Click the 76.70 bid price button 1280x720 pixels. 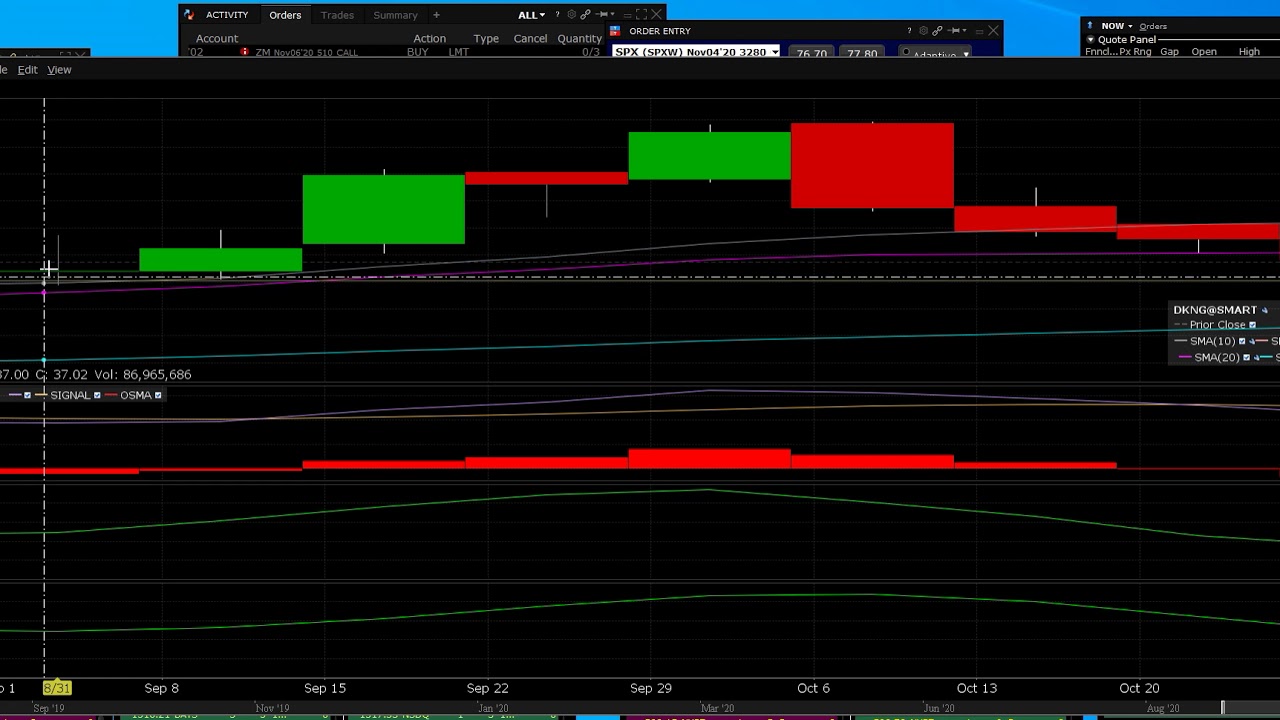pyautogui.click(x=811, y=53)
